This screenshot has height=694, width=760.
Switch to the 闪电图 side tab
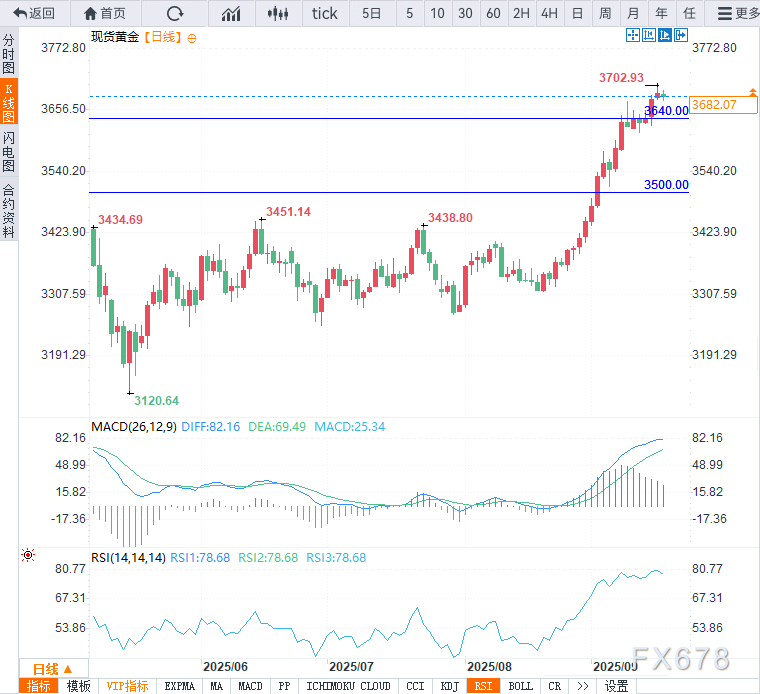tap(9, 150)
